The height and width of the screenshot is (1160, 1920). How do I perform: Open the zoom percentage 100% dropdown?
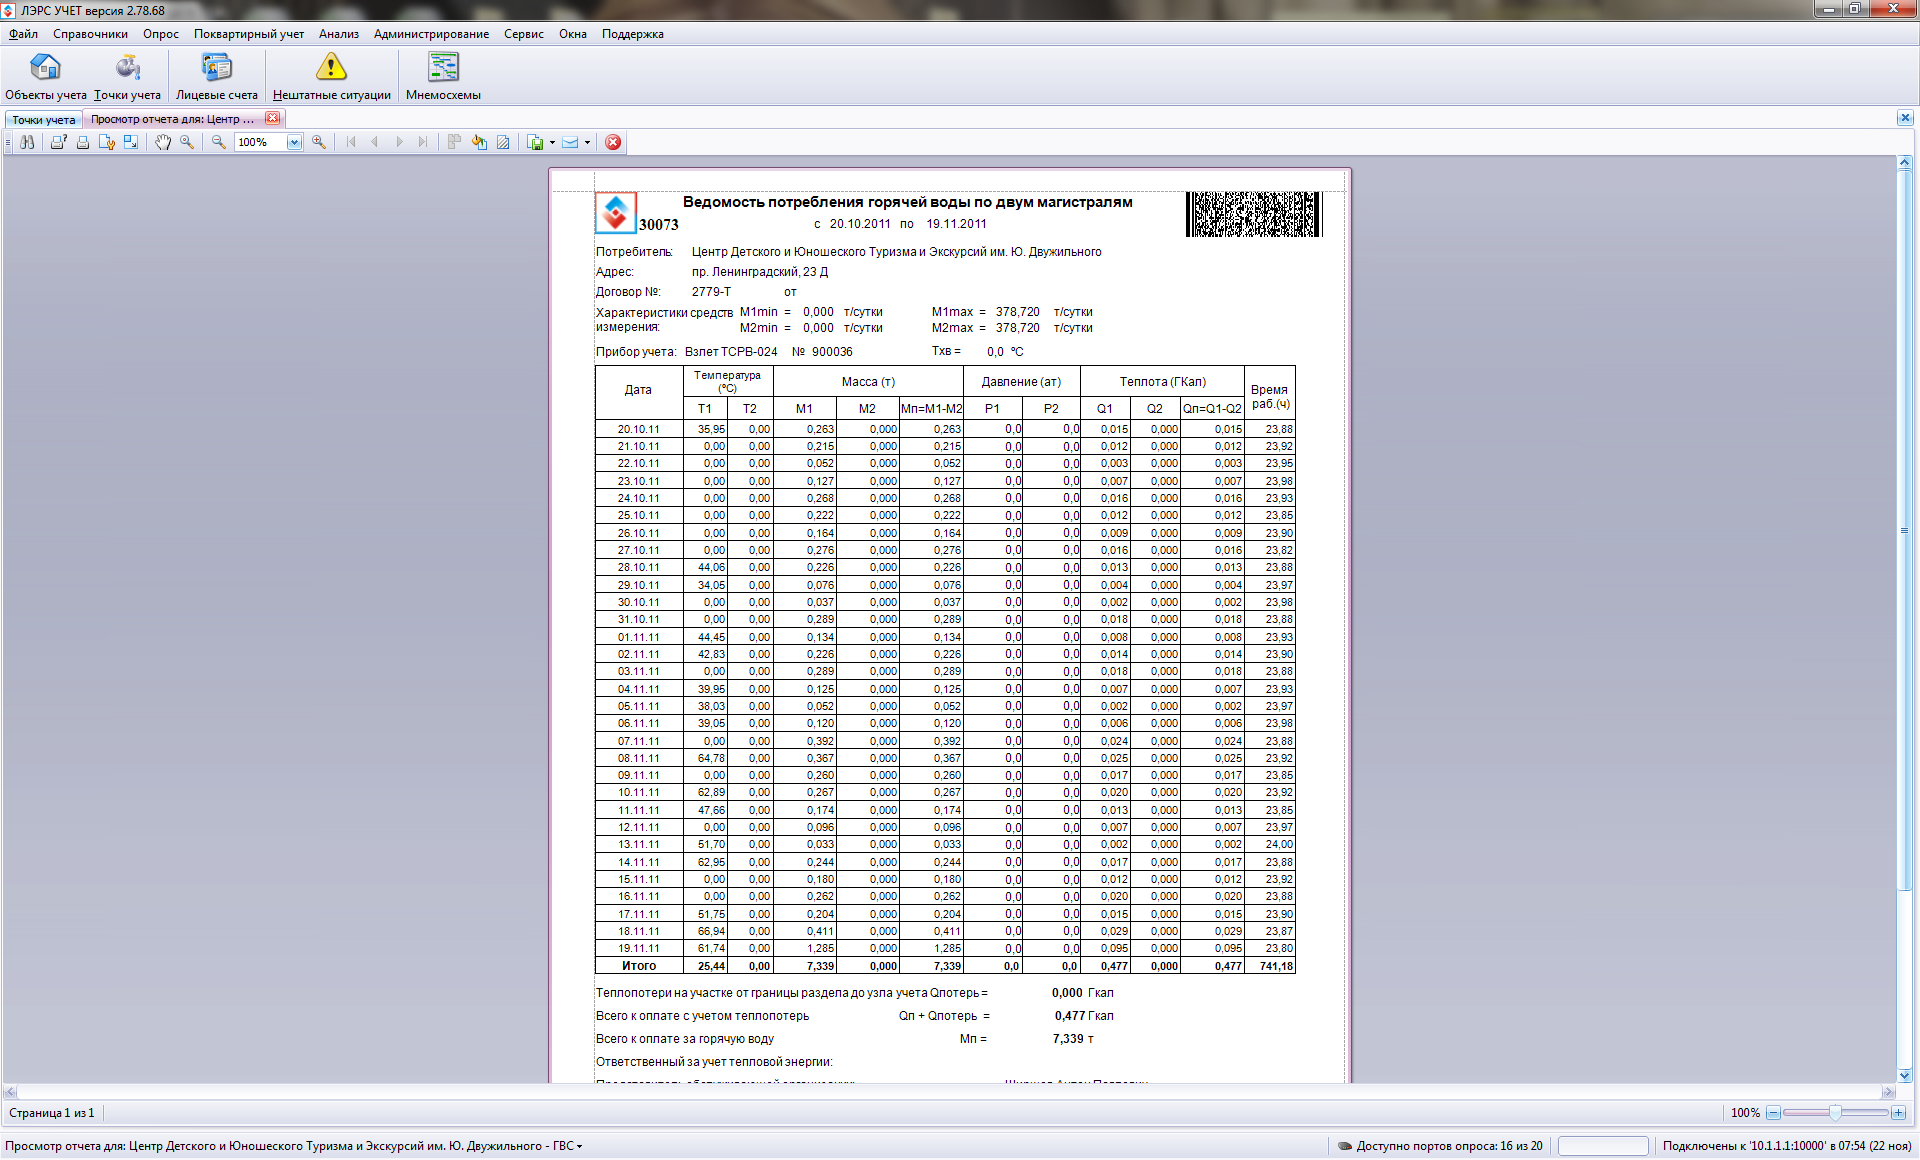pos(294,142)
